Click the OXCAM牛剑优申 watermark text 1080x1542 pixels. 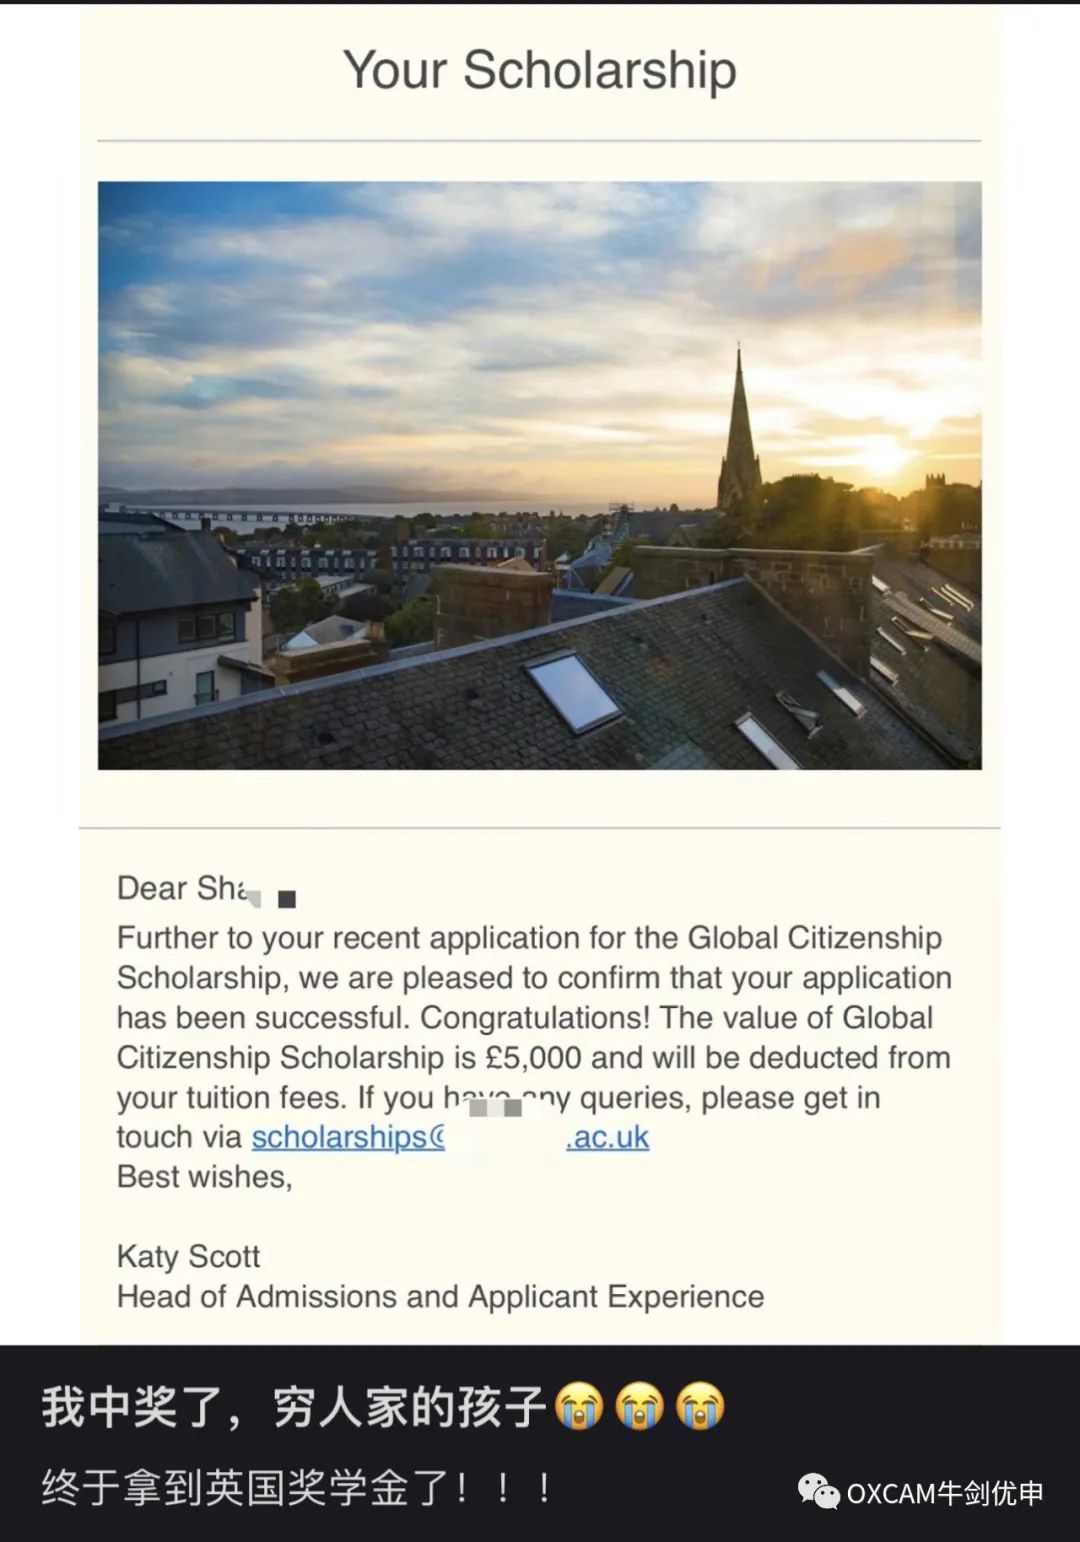click(945, 1493)
